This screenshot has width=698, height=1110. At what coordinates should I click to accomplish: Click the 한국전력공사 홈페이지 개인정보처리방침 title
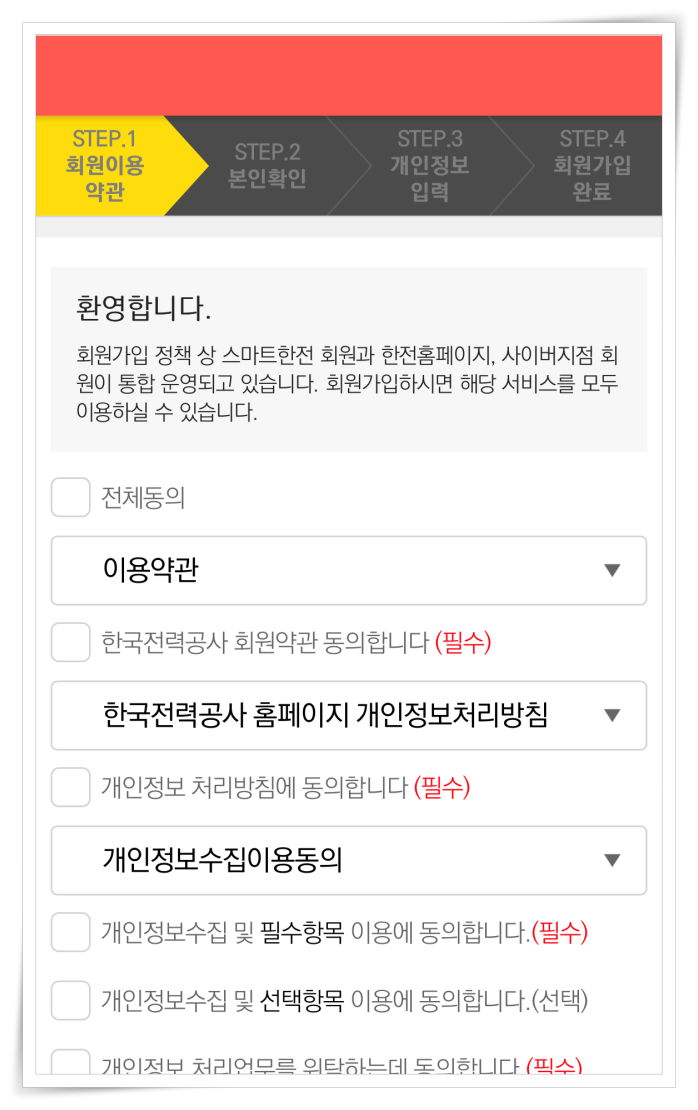coord(325,715)
